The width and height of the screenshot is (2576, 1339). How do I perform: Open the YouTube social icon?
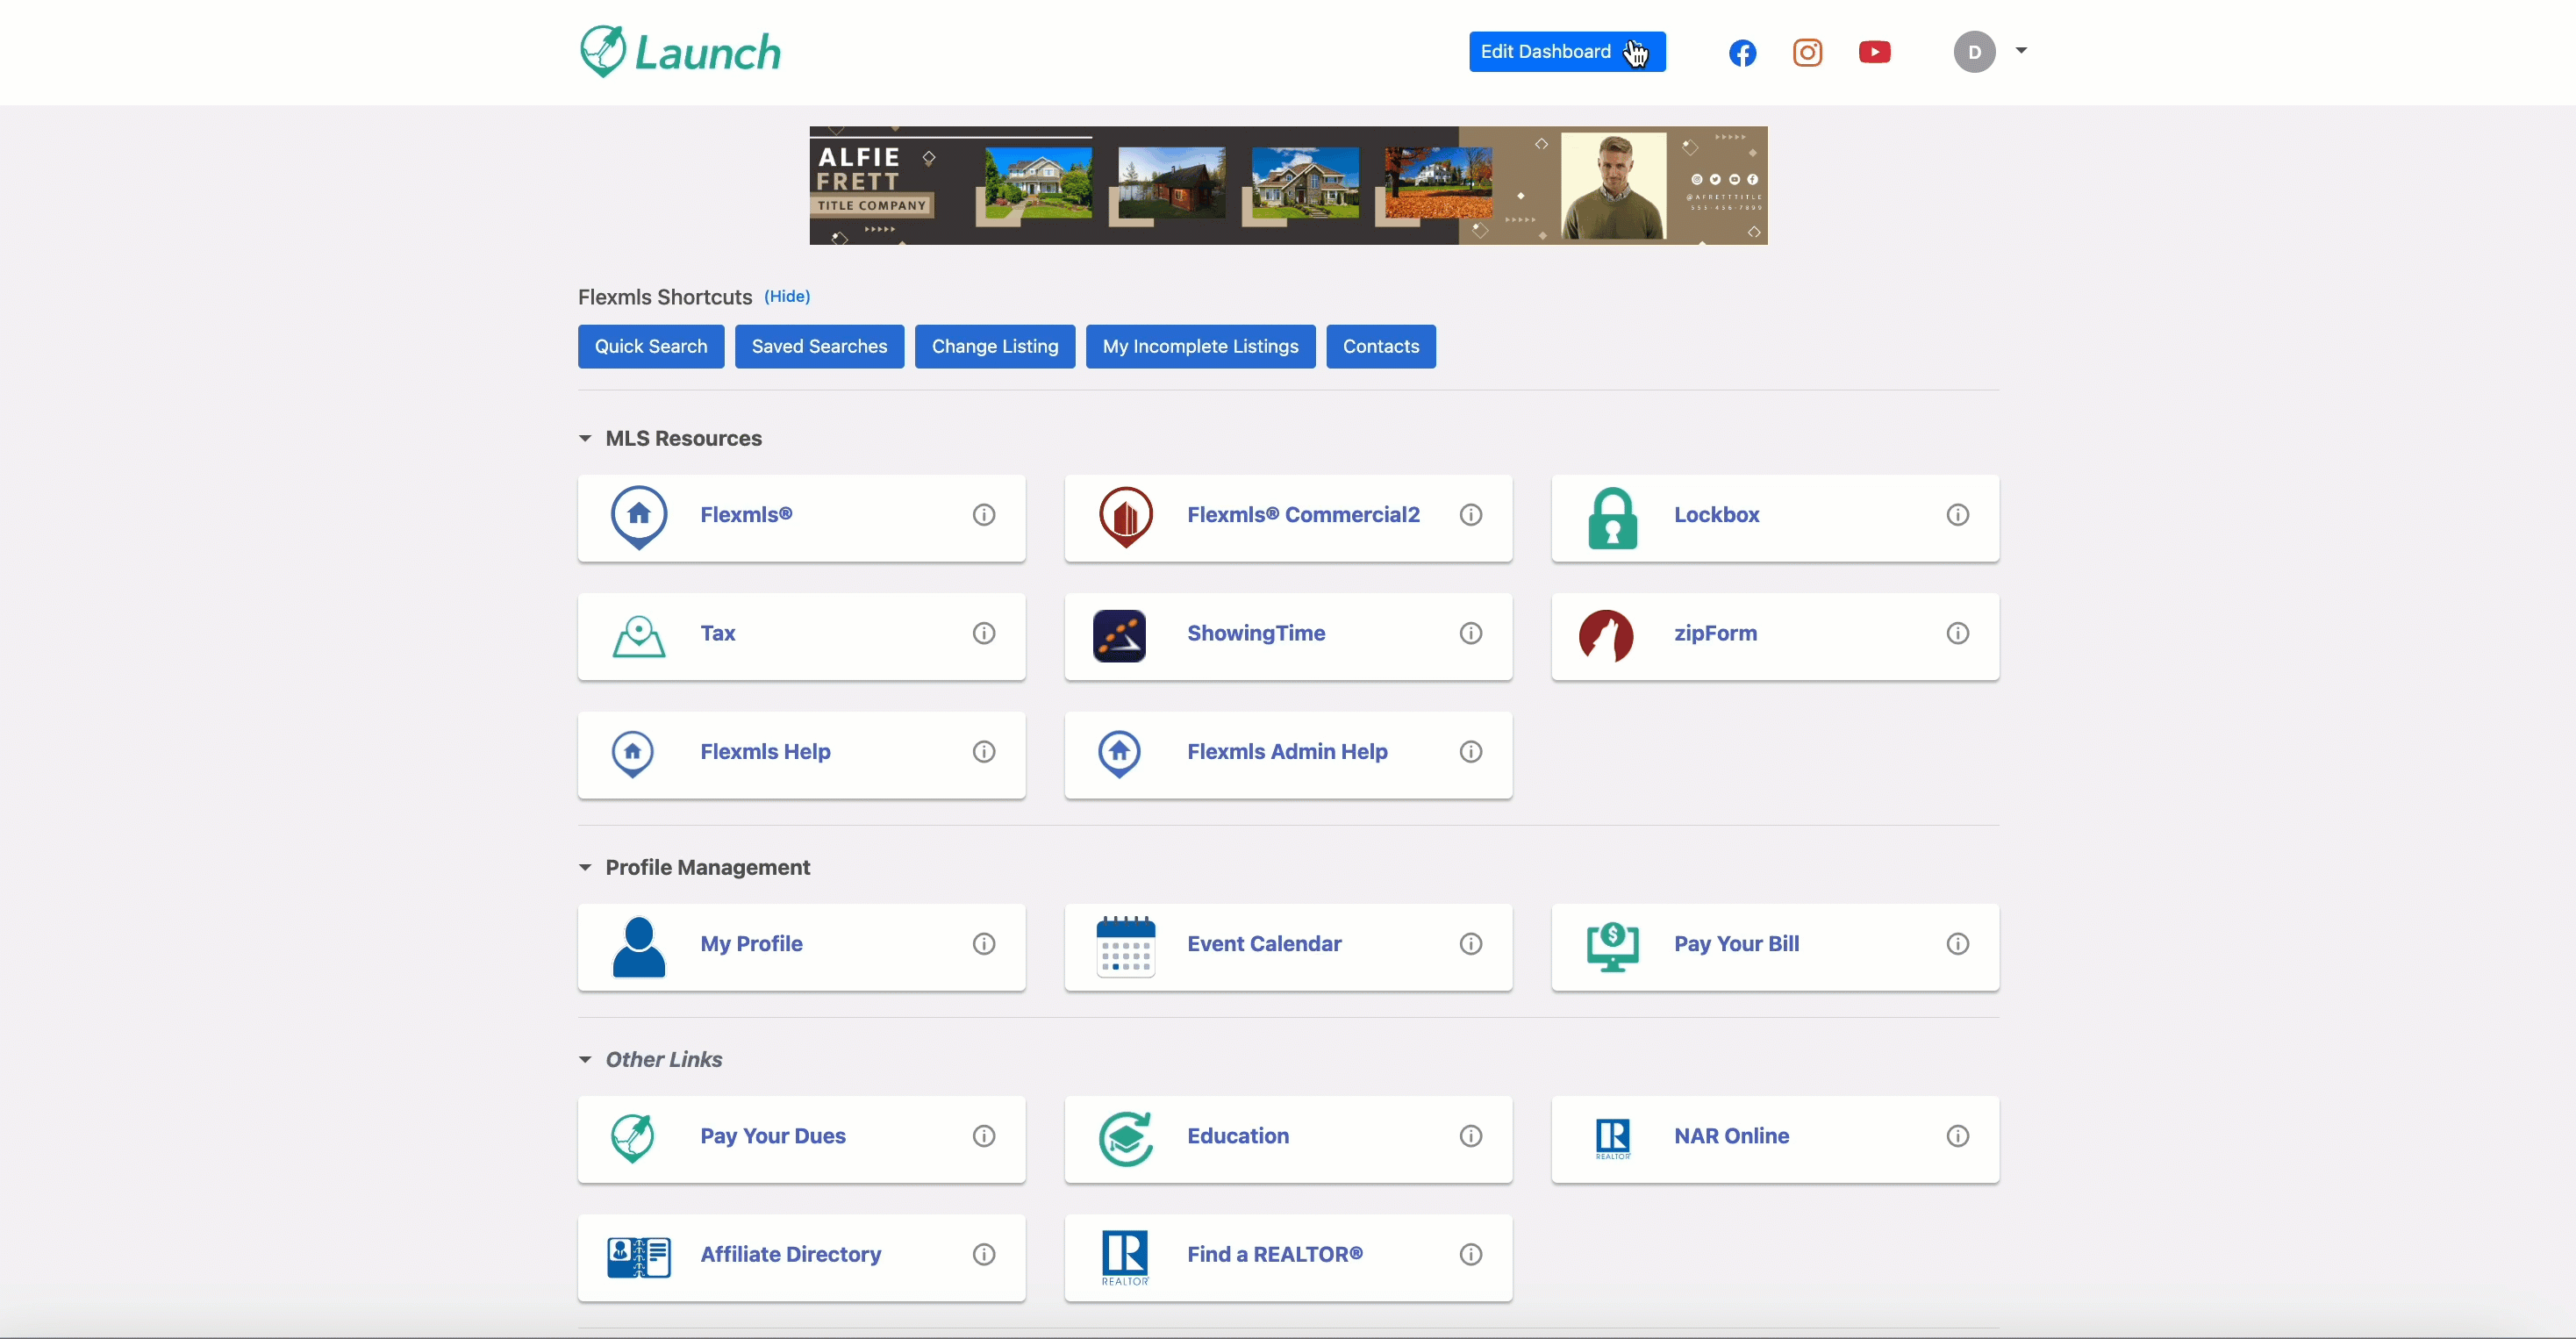[x=1874, y=52]
